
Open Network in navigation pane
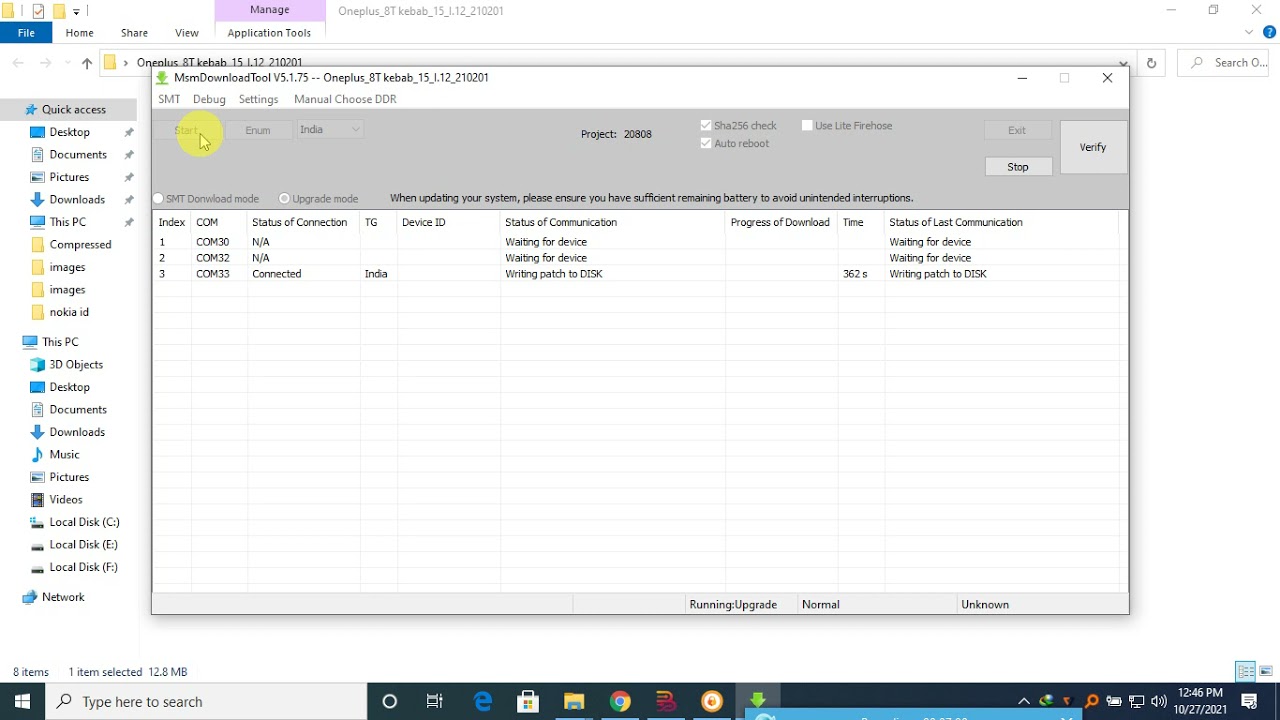pyautogui.click(x=63, y=597)
